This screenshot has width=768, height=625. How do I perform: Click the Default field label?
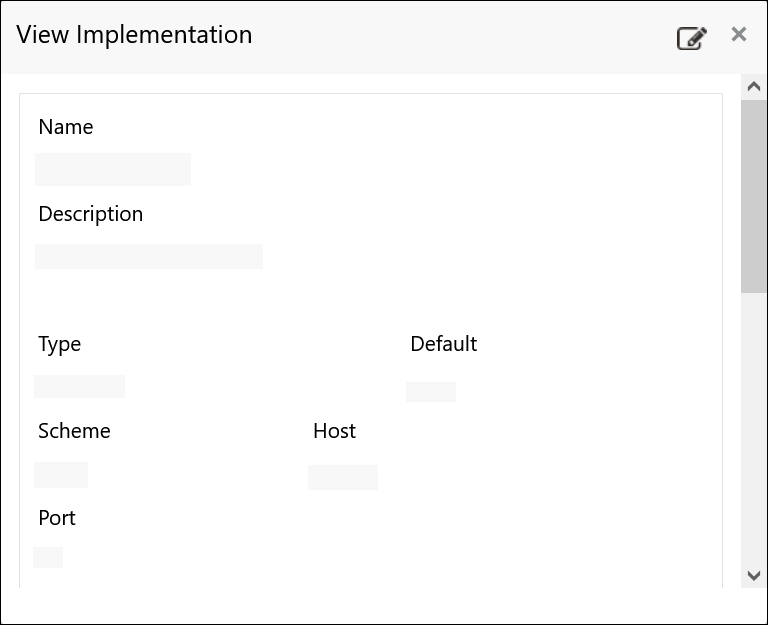[444, 344]
